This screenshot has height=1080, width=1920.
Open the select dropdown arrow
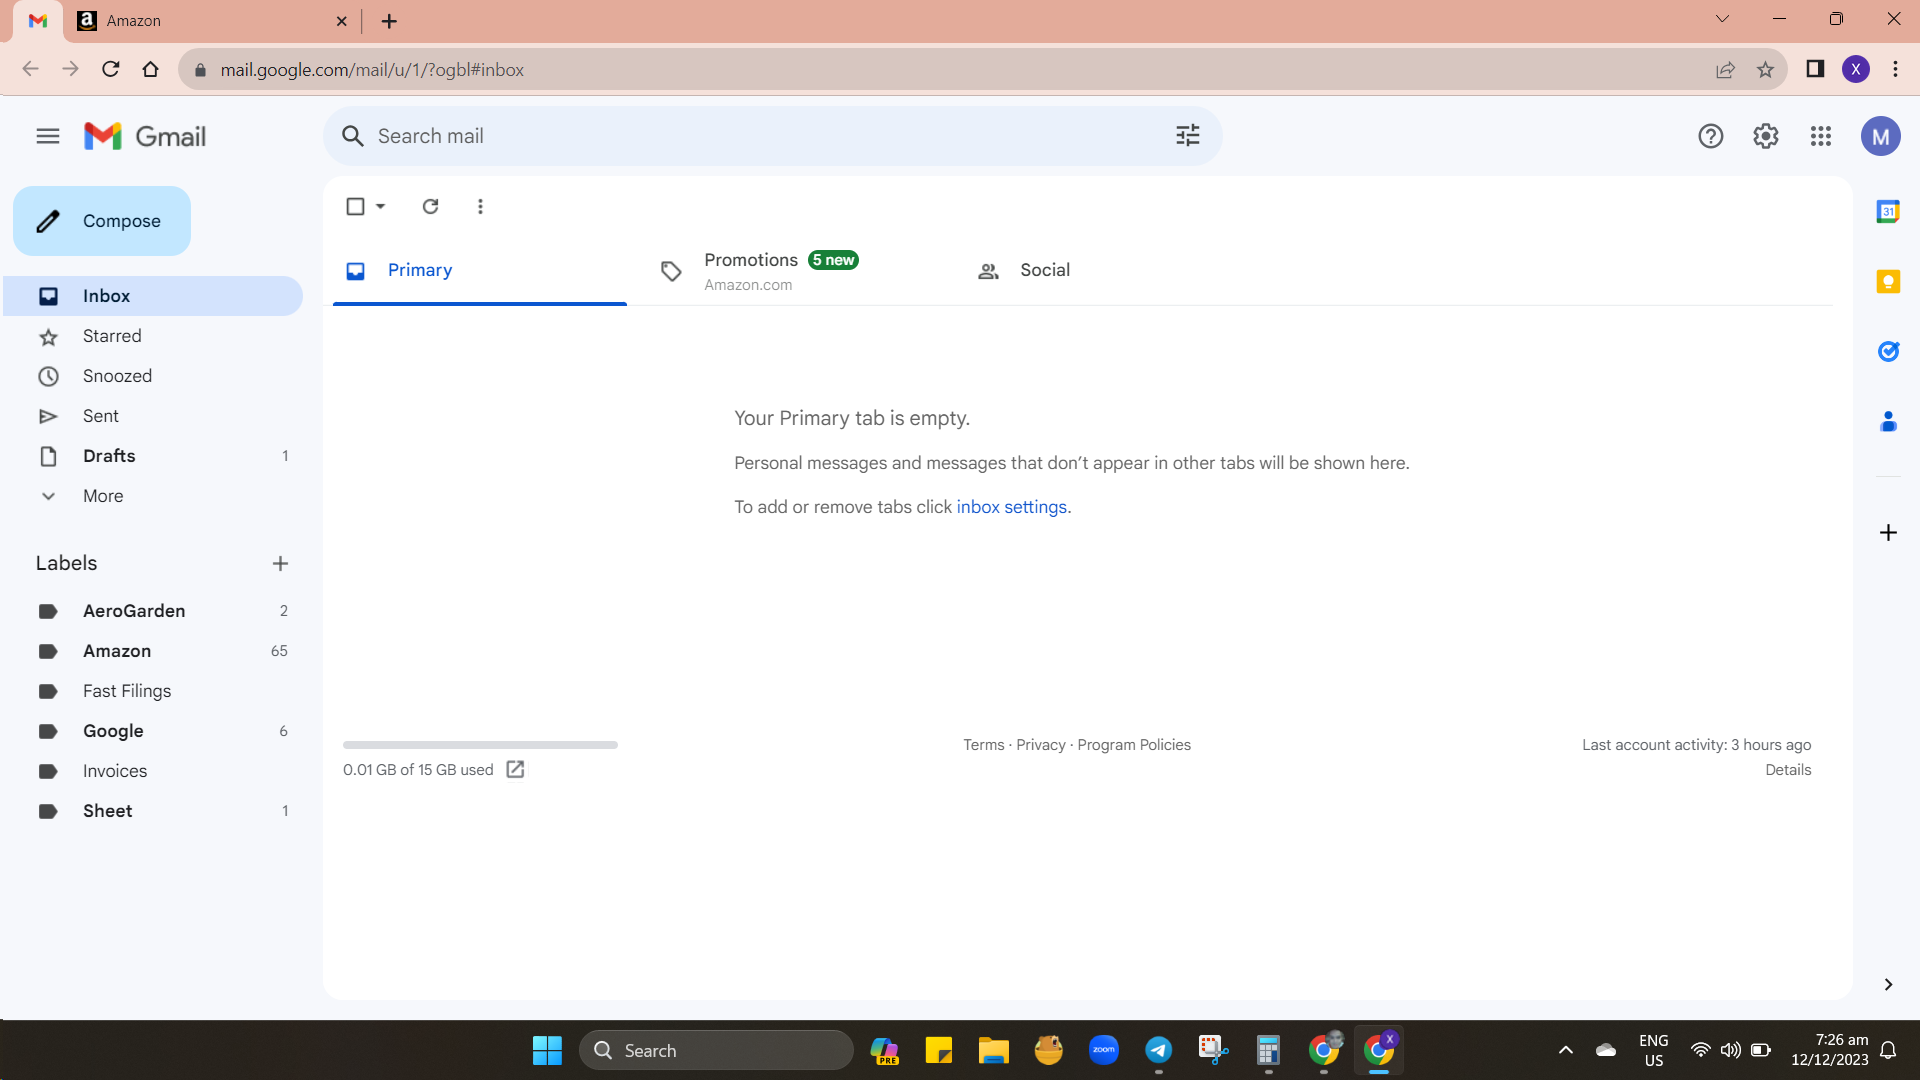point(381,206)
